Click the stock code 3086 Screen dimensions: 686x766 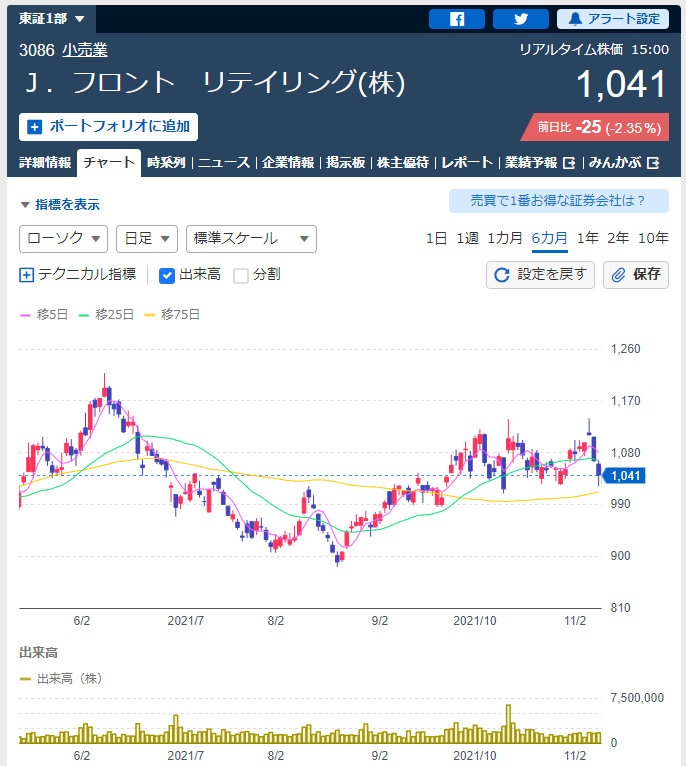click(x=37, y=50)
